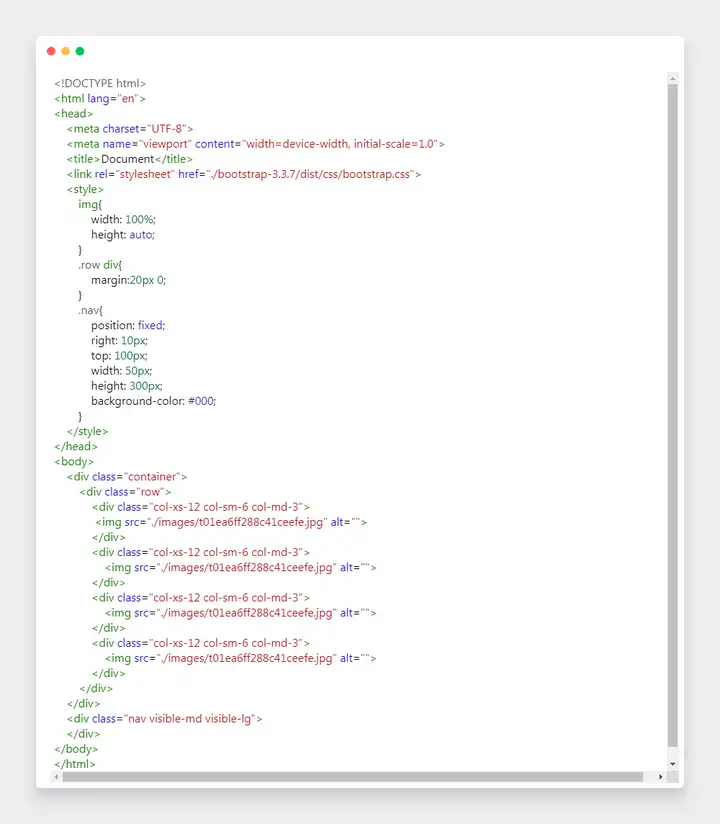The height and width of the screenshot is (824, 720).
Task: Click the <title>Document</title> line
Action: [x=130, y=159]
